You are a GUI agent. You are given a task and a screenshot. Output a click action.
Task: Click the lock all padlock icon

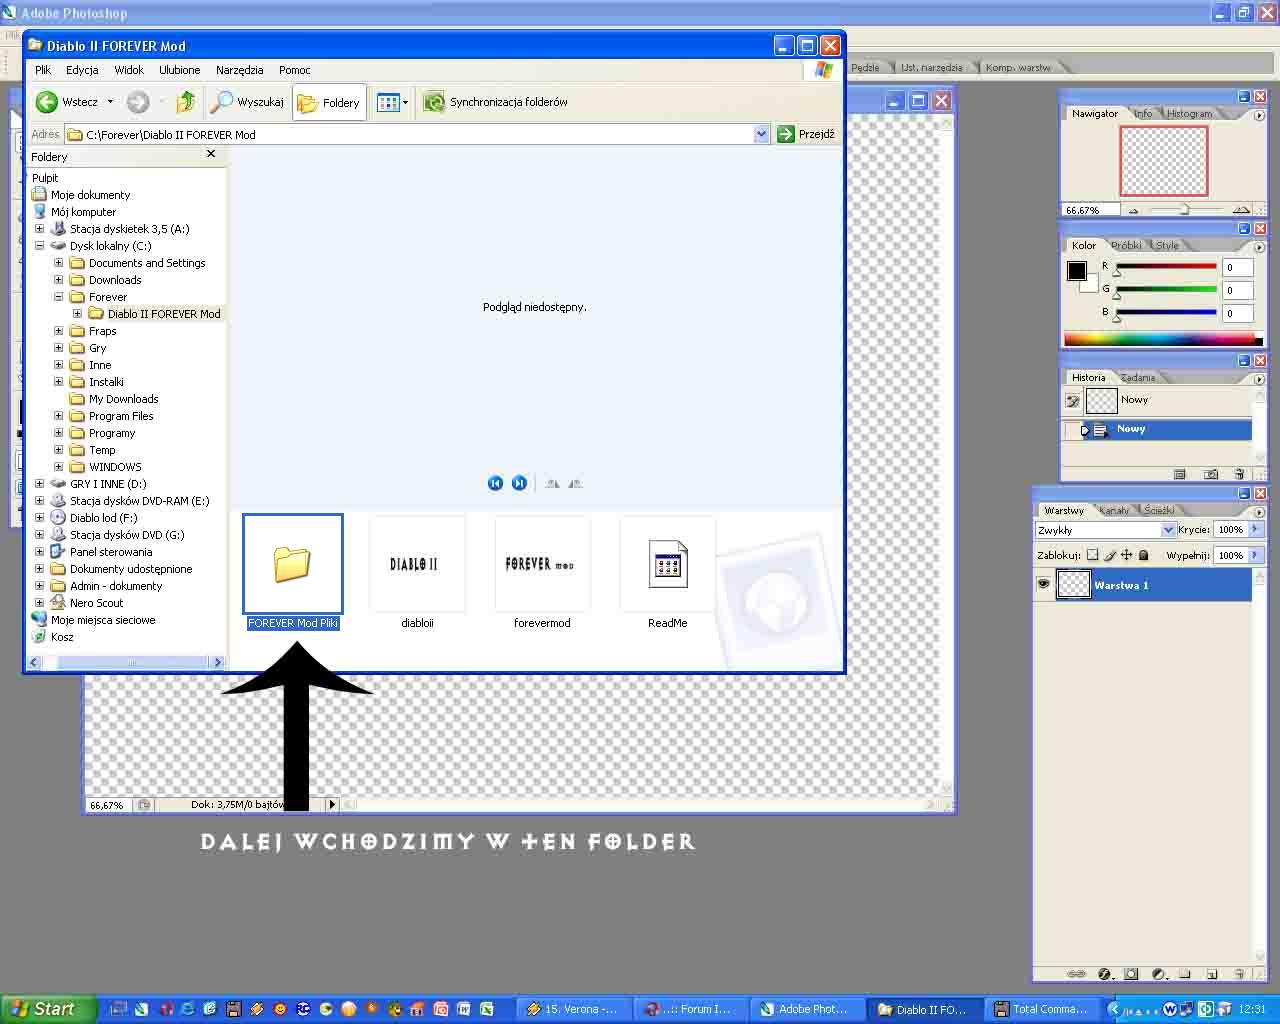[x=1144, y=555]
